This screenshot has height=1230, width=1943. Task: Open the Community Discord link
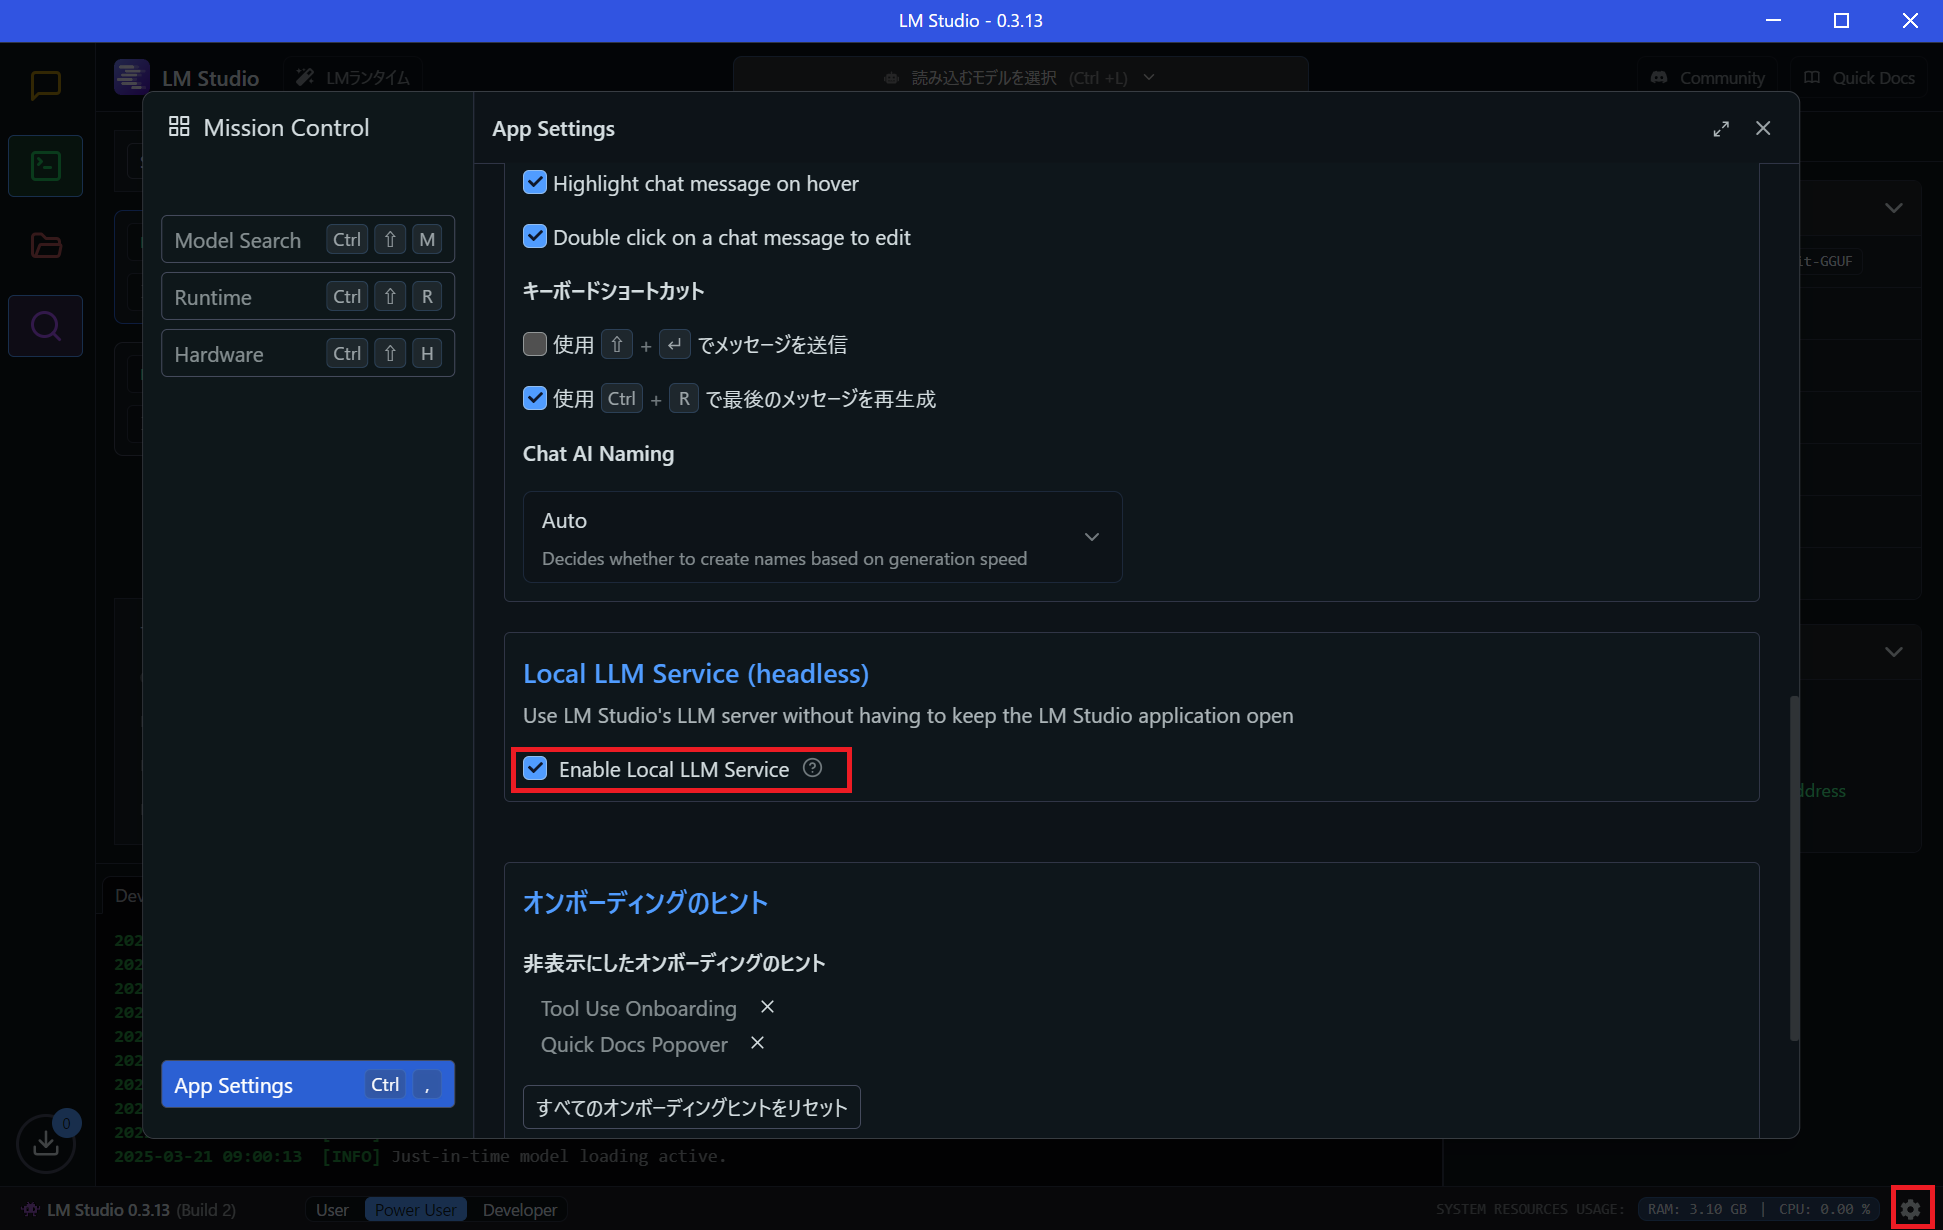[1707, 77]
